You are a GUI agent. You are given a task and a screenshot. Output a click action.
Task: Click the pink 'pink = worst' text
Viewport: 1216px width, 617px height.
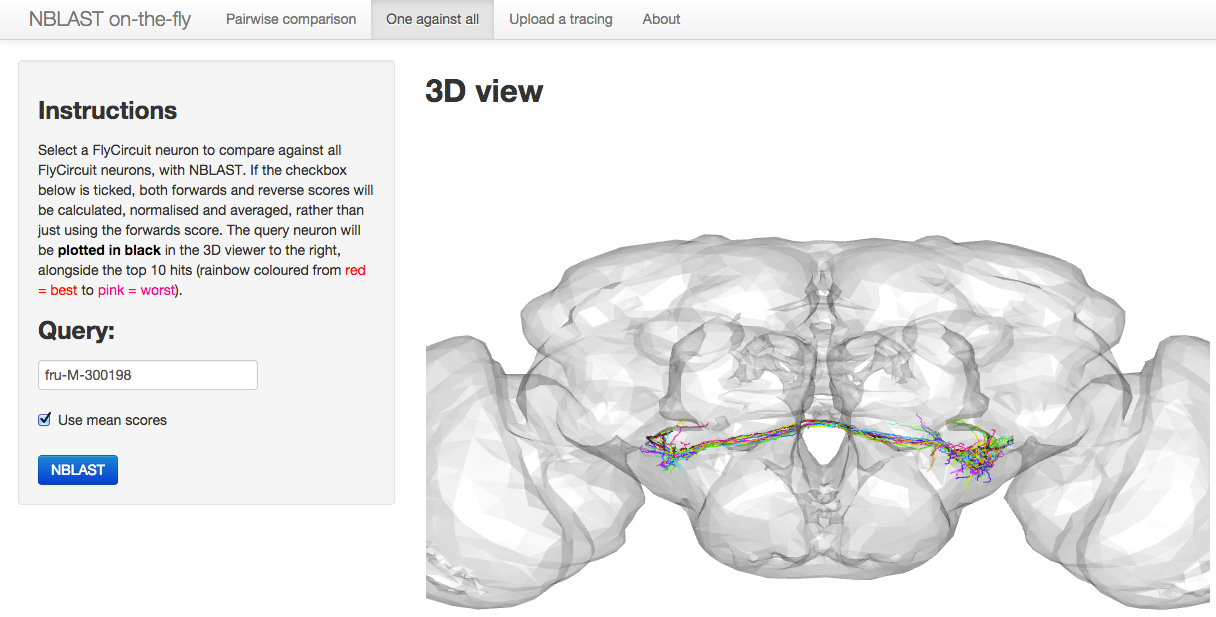point(137,290)
